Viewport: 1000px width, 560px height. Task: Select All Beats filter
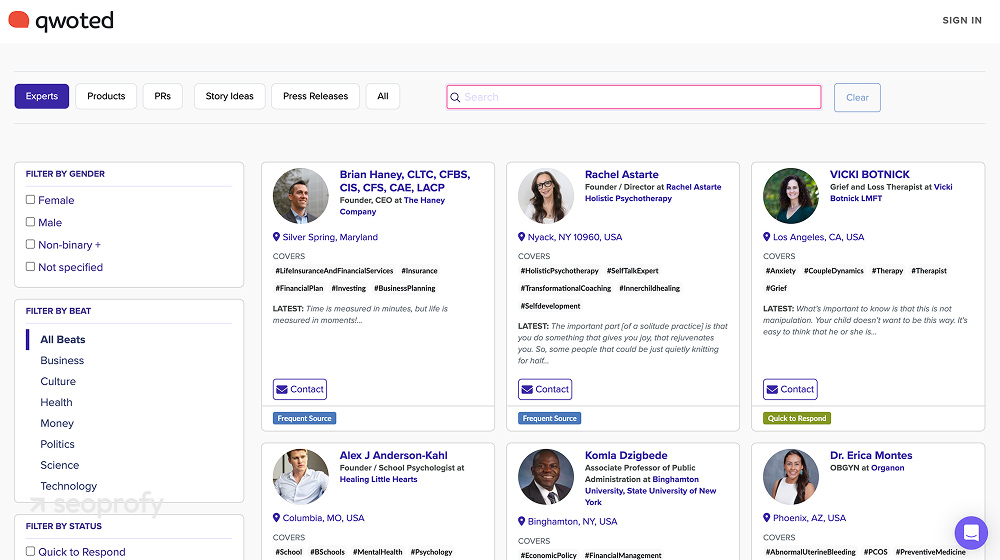pos(62,339)
